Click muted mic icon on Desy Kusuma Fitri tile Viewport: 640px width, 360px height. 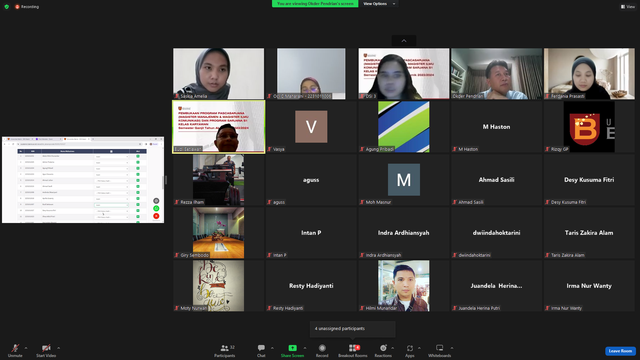point(547,202)
